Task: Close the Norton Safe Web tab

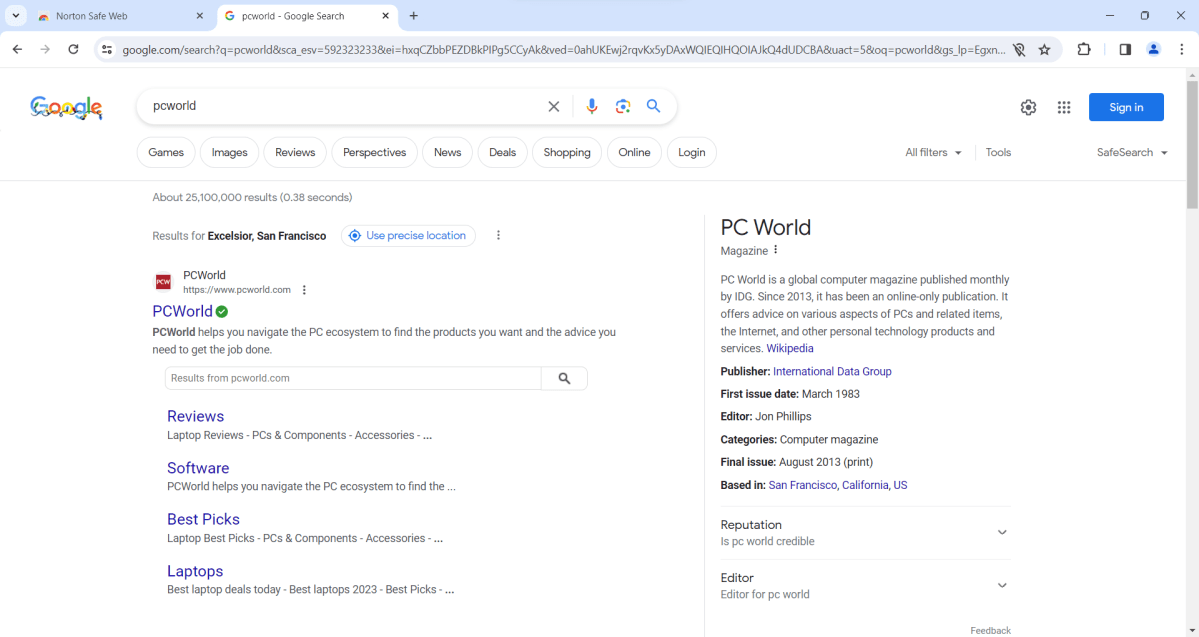Action: [200, 15]
